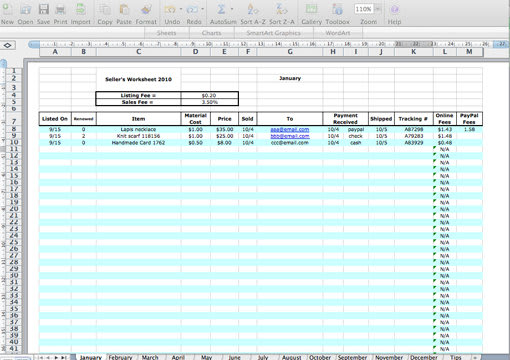Select column C header

pyautogui.click(x=139, y=52)
